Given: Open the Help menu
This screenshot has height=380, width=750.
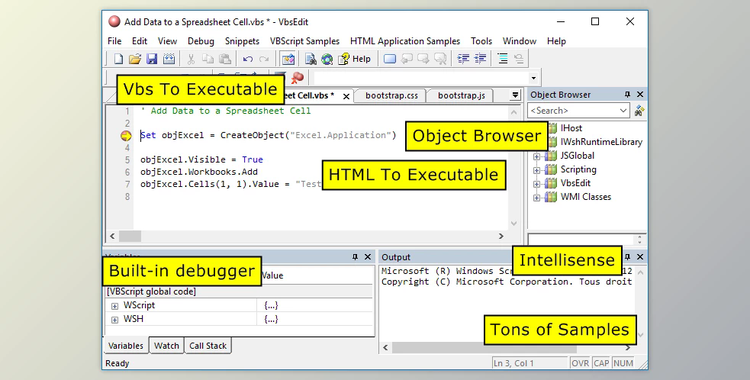Looking at the screenshot, I should tap(556, 41).
